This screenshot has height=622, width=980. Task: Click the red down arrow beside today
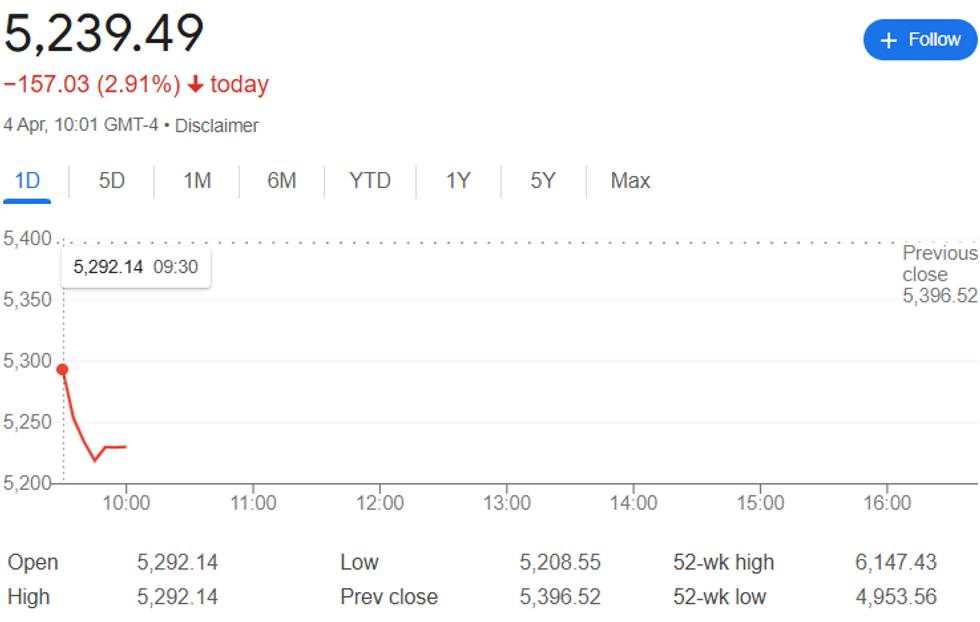[x=196, y=84]
